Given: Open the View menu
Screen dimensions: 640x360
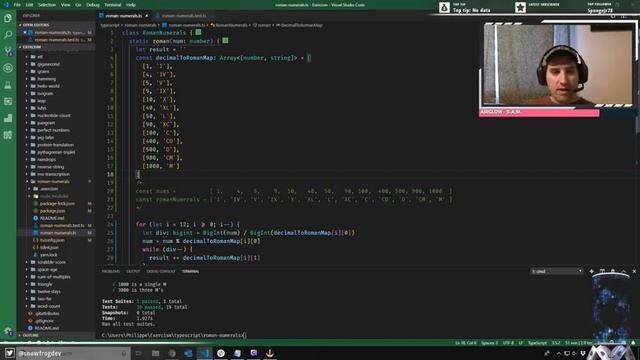Looking at the screenshot, I should pos(65,5).
